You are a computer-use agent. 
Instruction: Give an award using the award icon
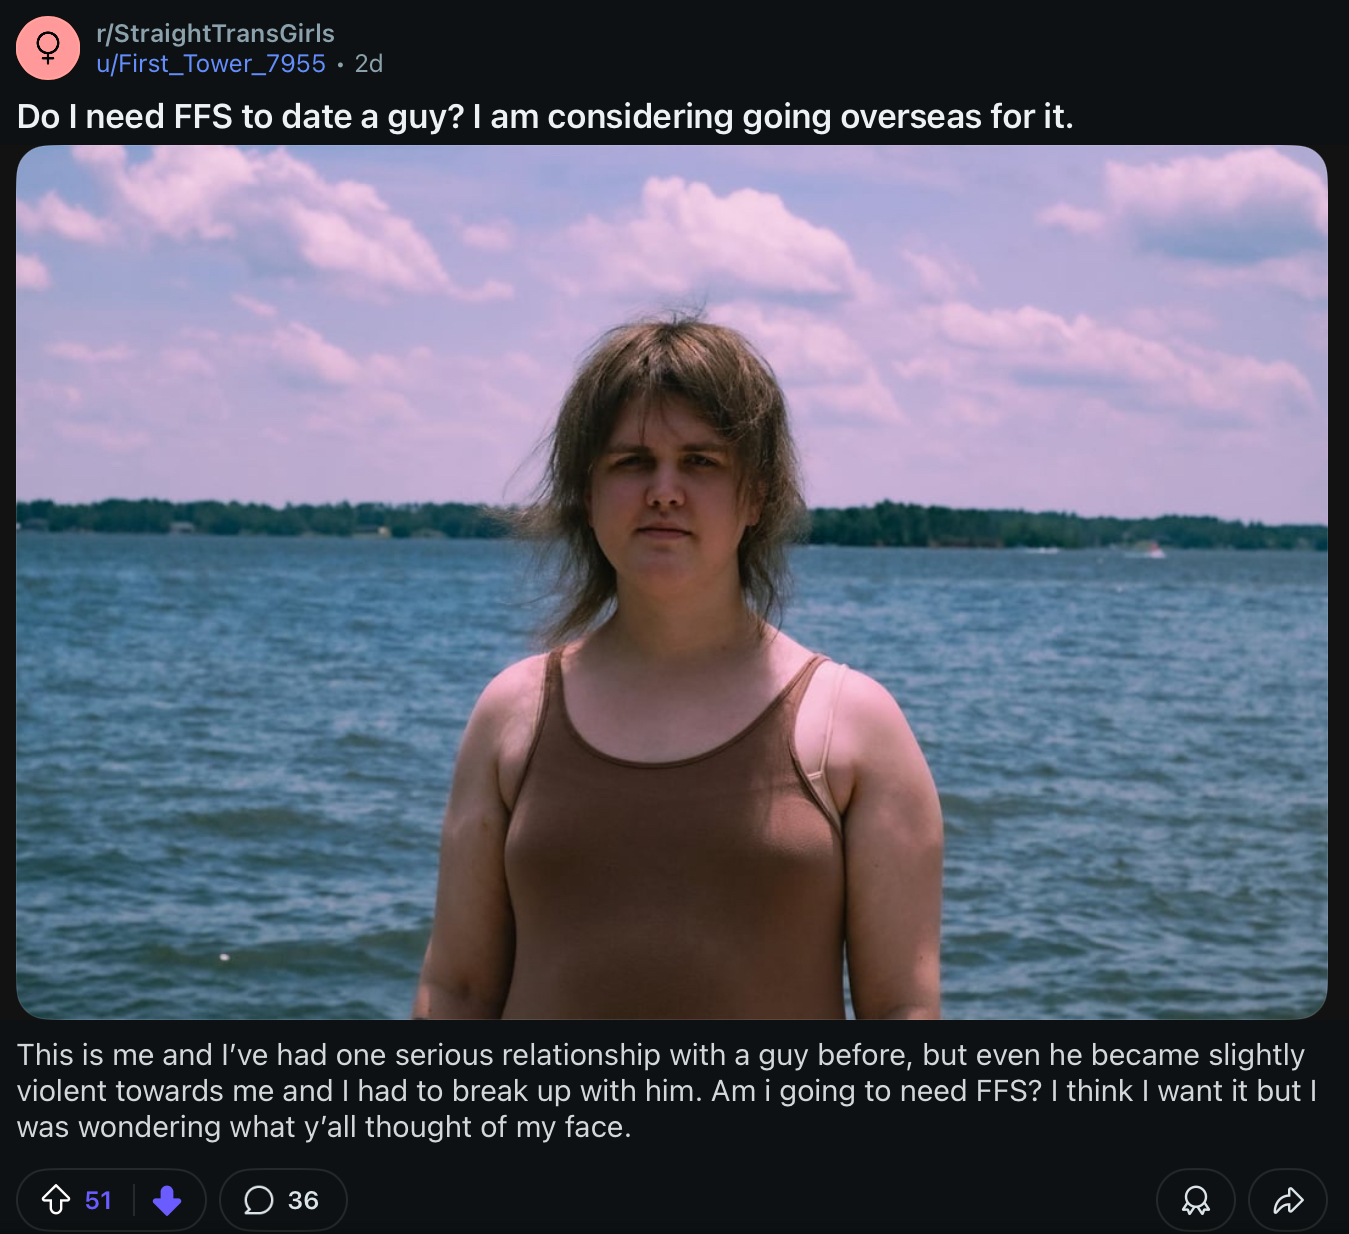[x=1196, y=1200]
